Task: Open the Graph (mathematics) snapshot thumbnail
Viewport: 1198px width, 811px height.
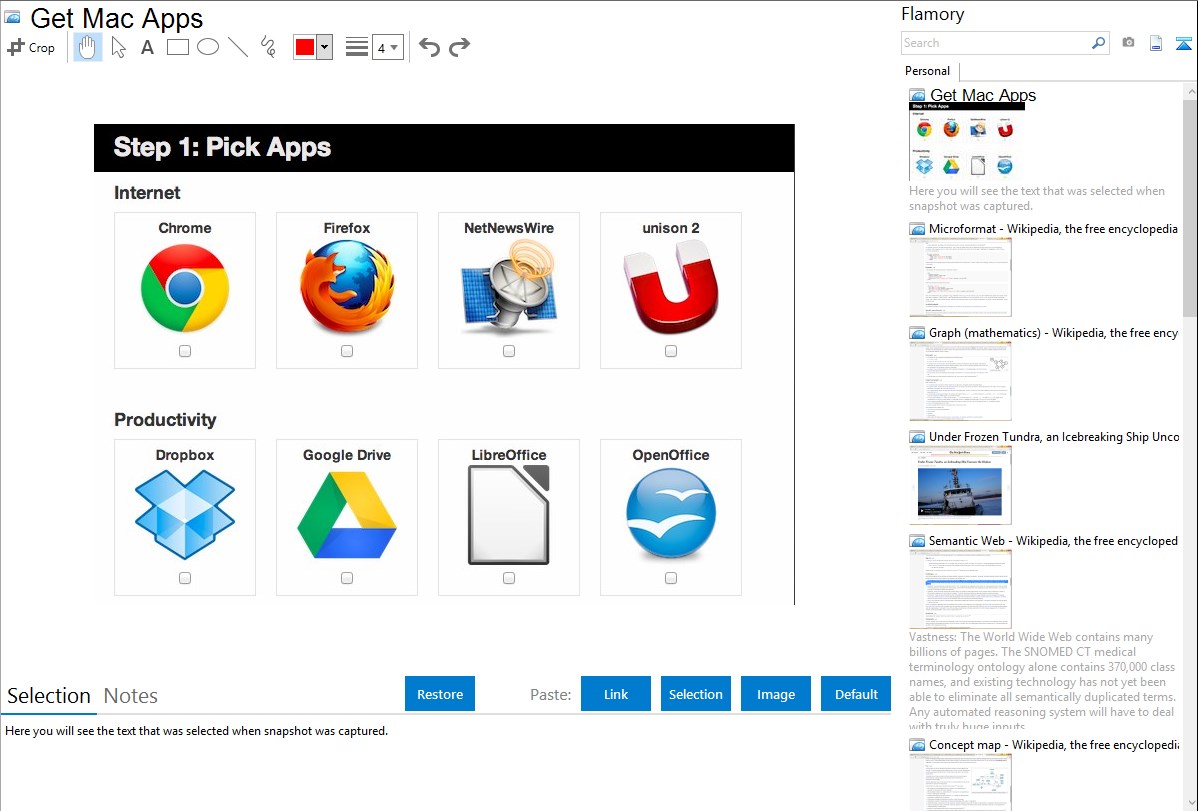Action: 960,381
